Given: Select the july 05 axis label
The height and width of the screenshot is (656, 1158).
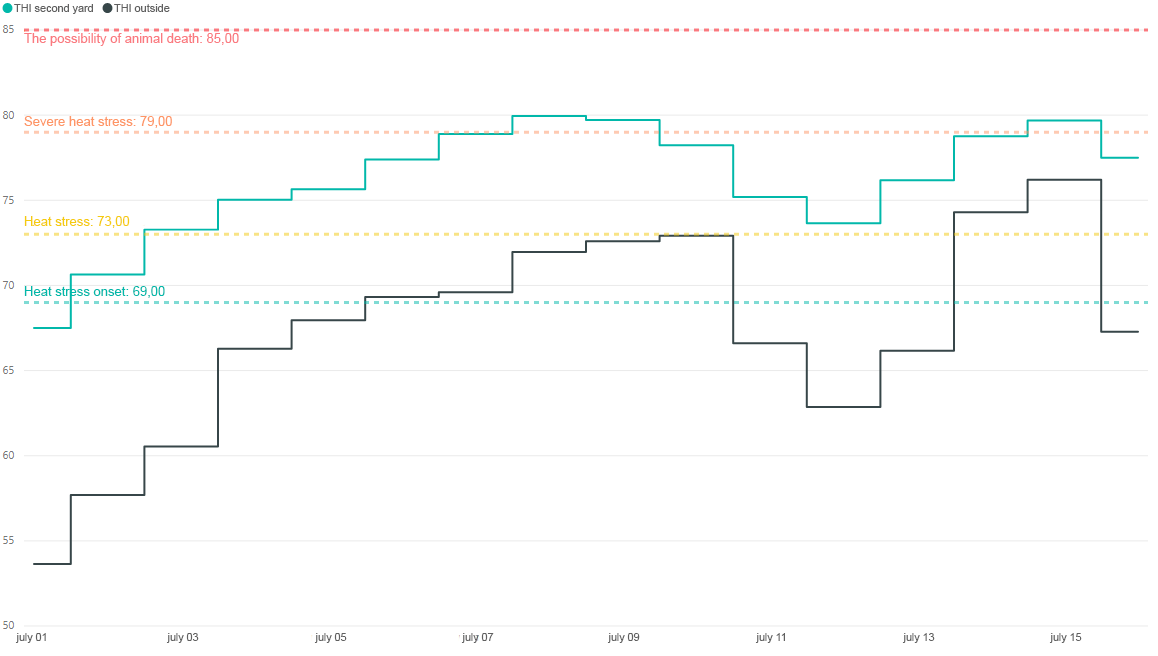Looking at the screenshot, I should [x=330, y=638].
